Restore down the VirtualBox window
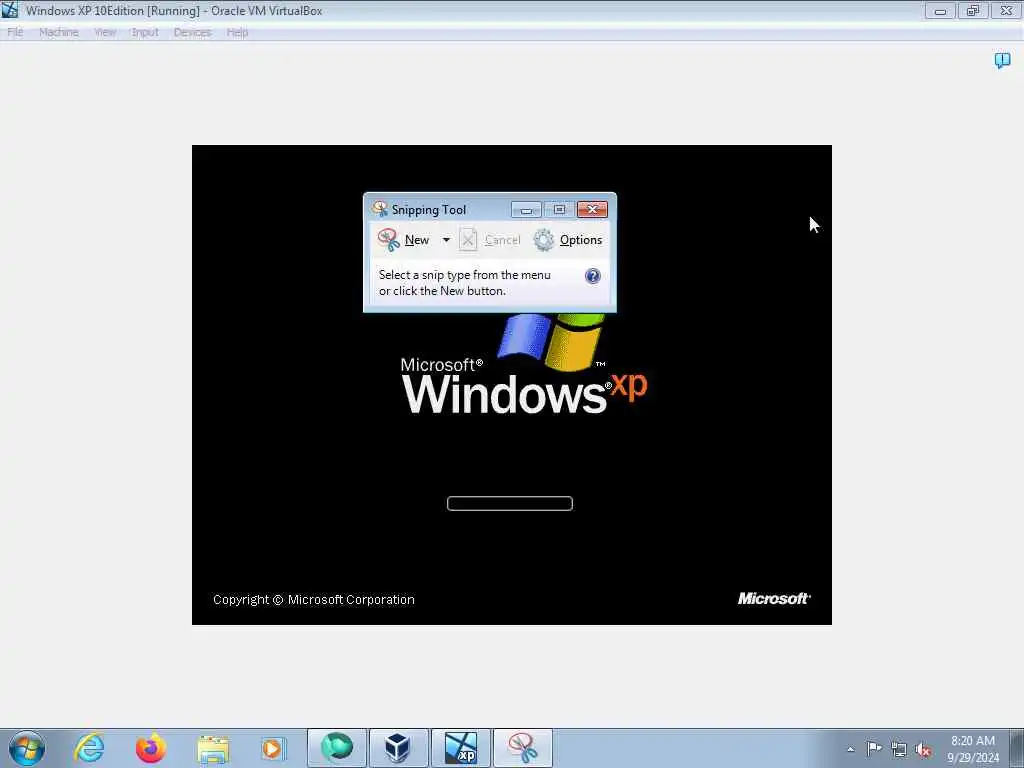Image resolution: width=1024 pixels, height=768 pixels. pos(973,10)
